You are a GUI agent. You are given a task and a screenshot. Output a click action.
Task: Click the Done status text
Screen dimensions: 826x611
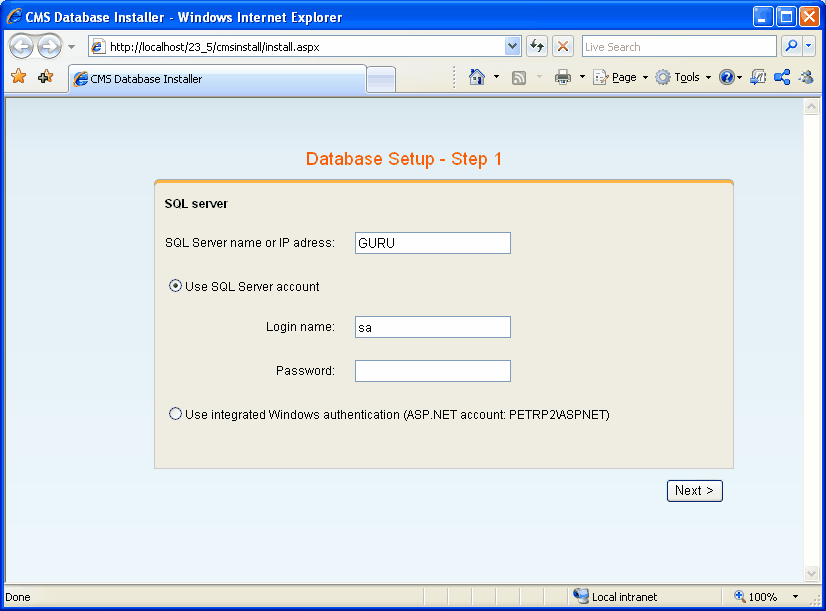(x=18, y=597)
